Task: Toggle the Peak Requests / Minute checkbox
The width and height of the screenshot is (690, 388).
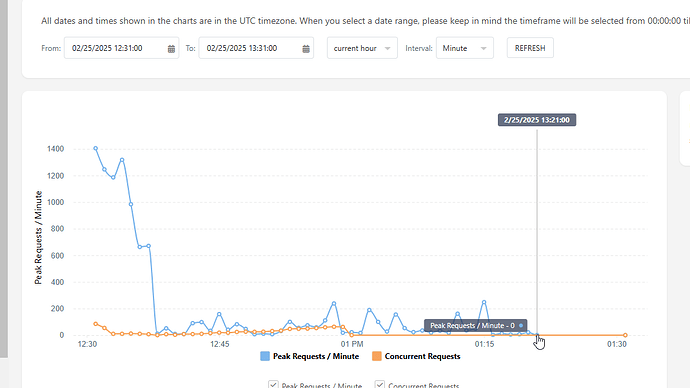Action: point(273,385)
